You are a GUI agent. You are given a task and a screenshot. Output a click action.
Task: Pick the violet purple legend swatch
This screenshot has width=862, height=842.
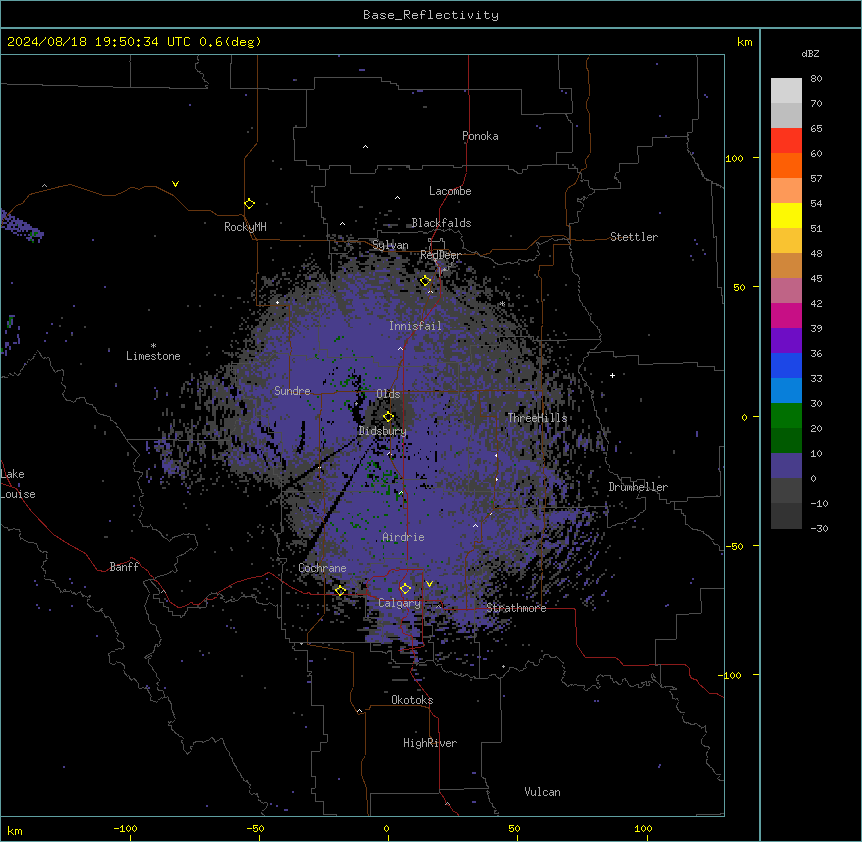pyautogui.click(x=786, y=341)
